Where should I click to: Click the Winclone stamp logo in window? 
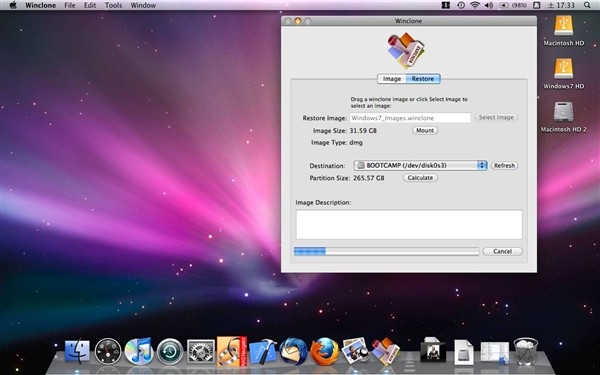406,51
